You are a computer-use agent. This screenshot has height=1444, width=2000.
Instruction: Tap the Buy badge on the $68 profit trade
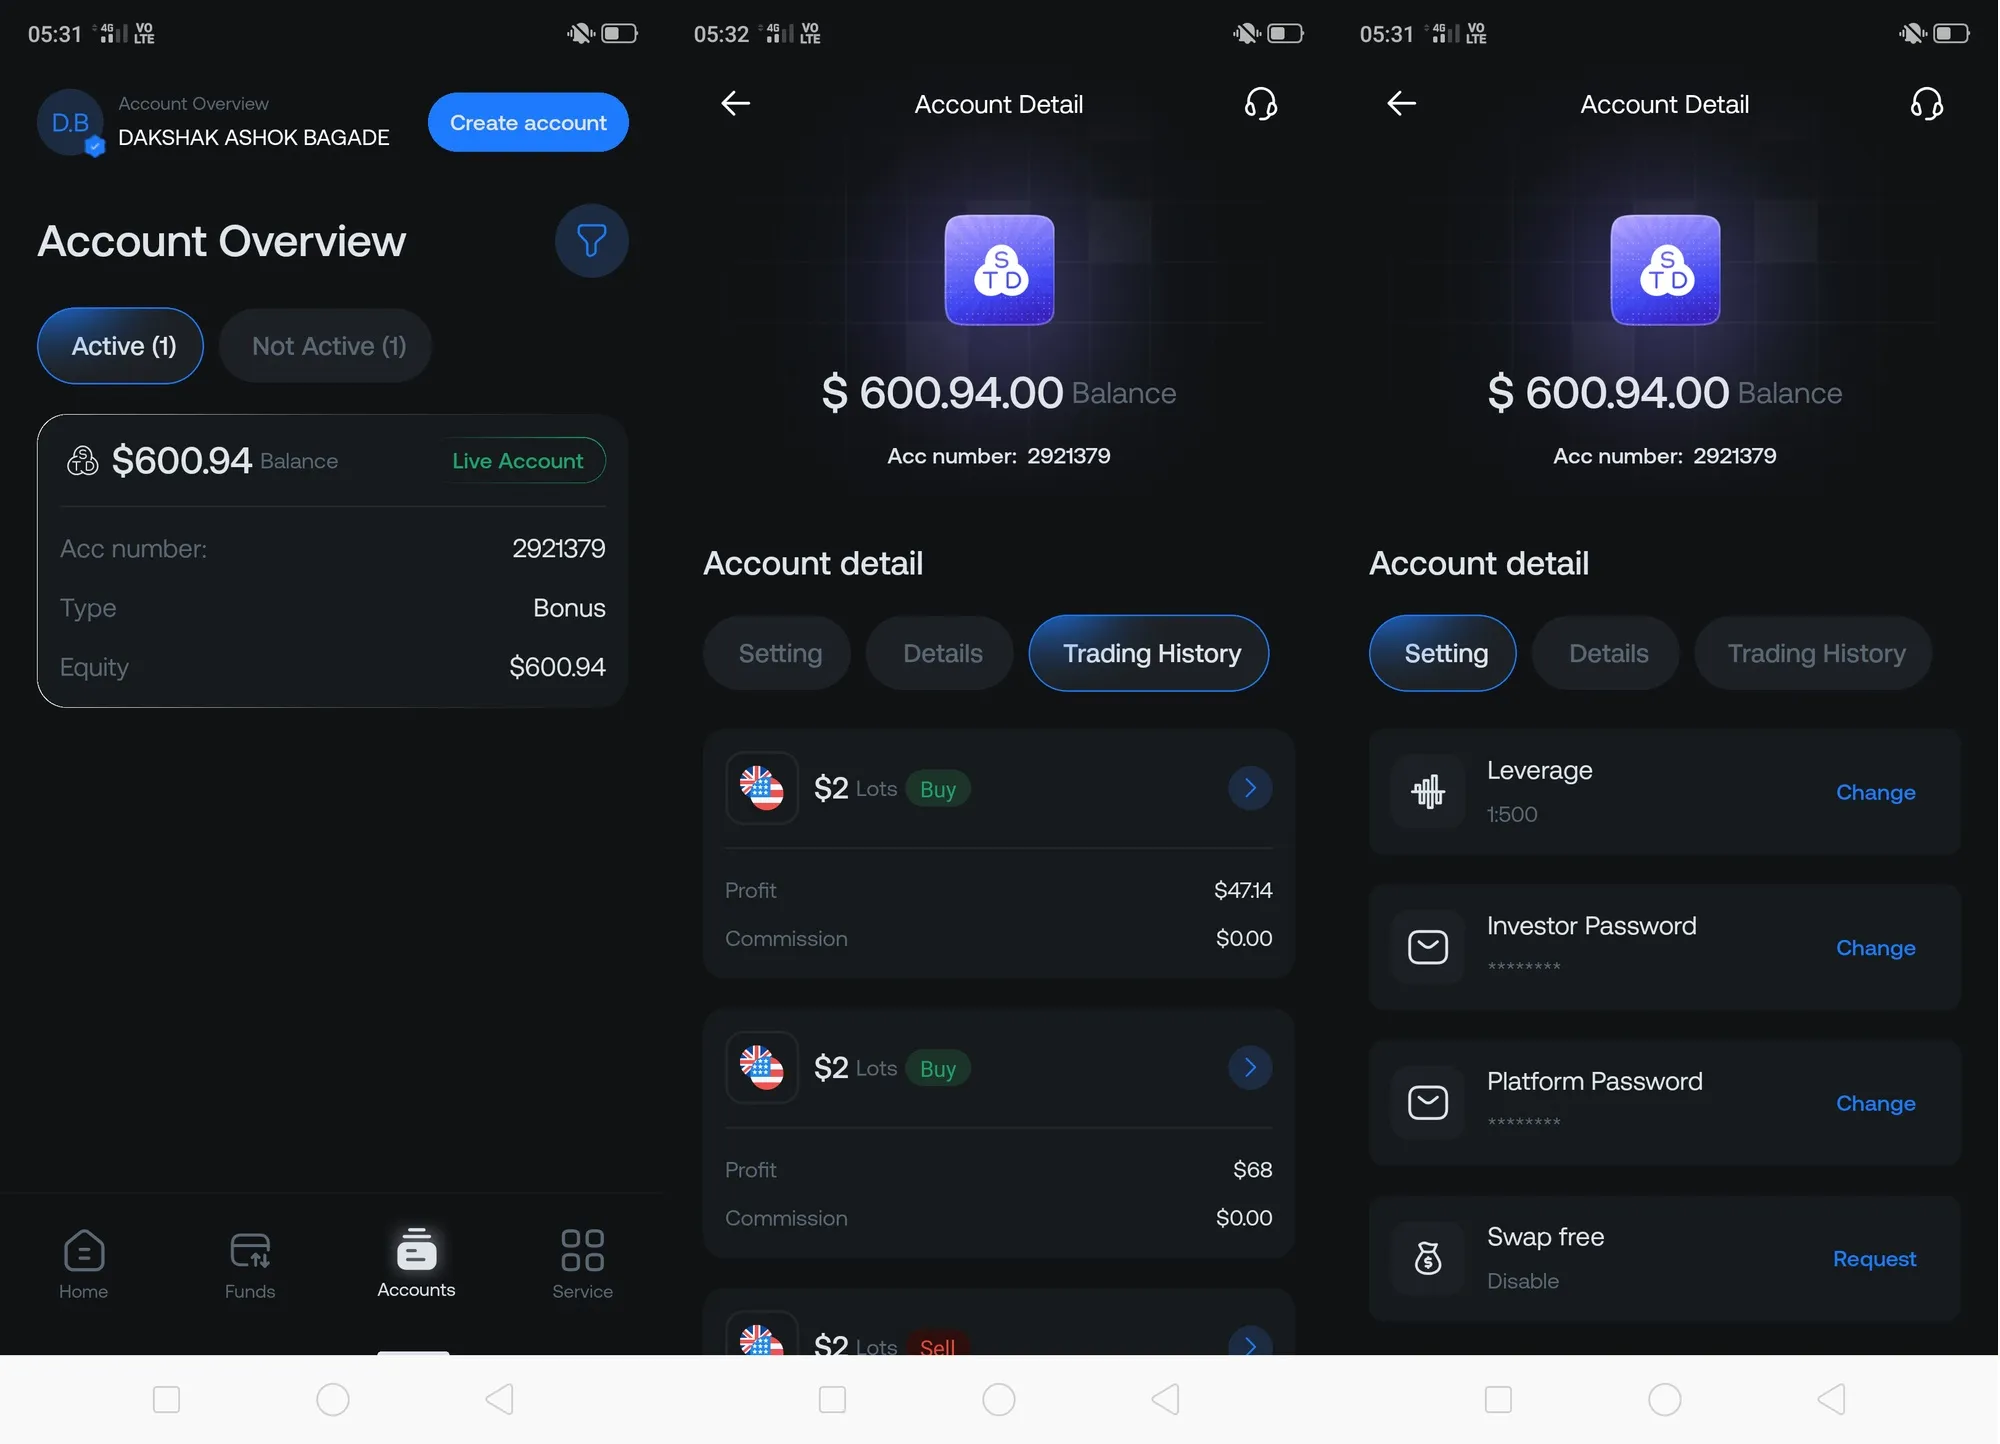pyautogui.click(x=938, y=1069)
